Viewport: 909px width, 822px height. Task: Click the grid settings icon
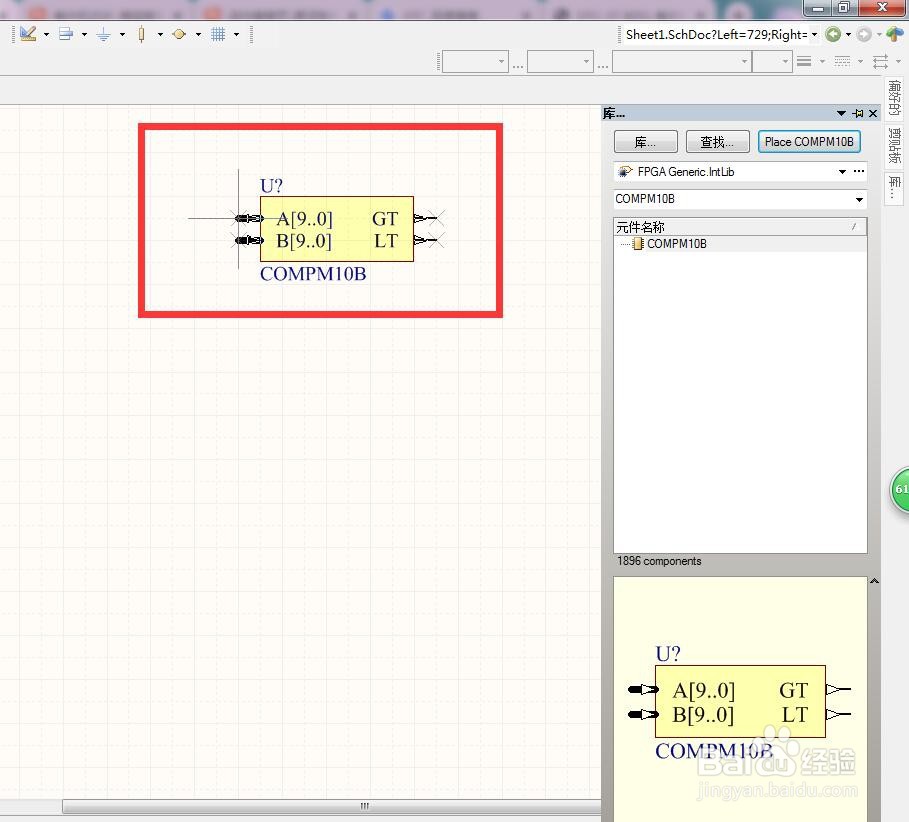[x=217, y=34]
